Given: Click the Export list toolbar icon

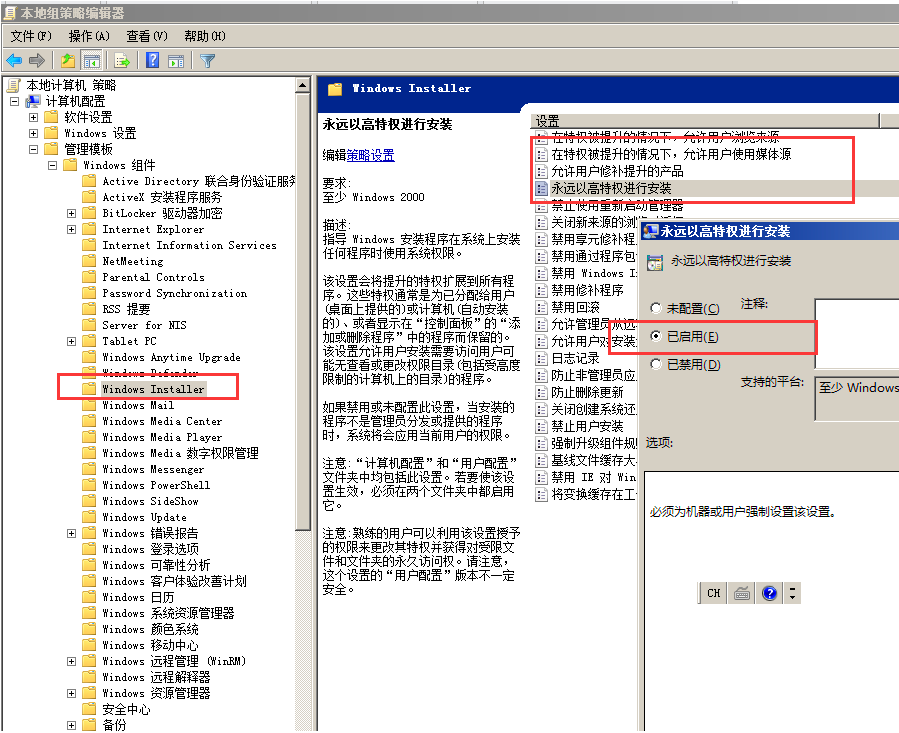Looking at the screenshot, I should point(122,60).
